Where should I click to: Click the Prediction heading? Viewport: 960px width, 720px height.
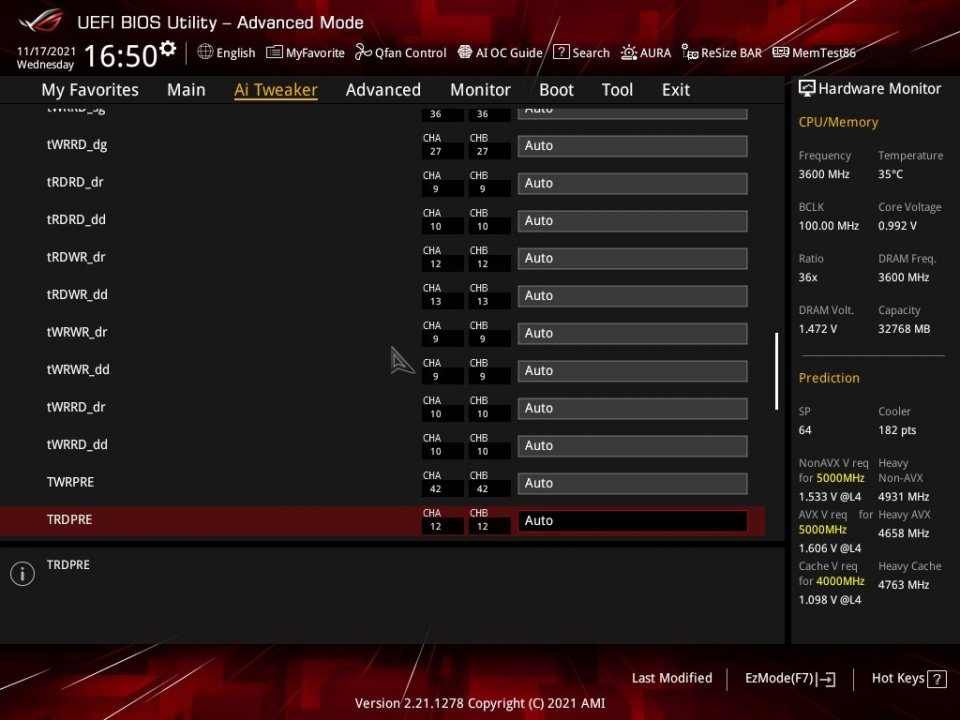[x=829, y=378]
